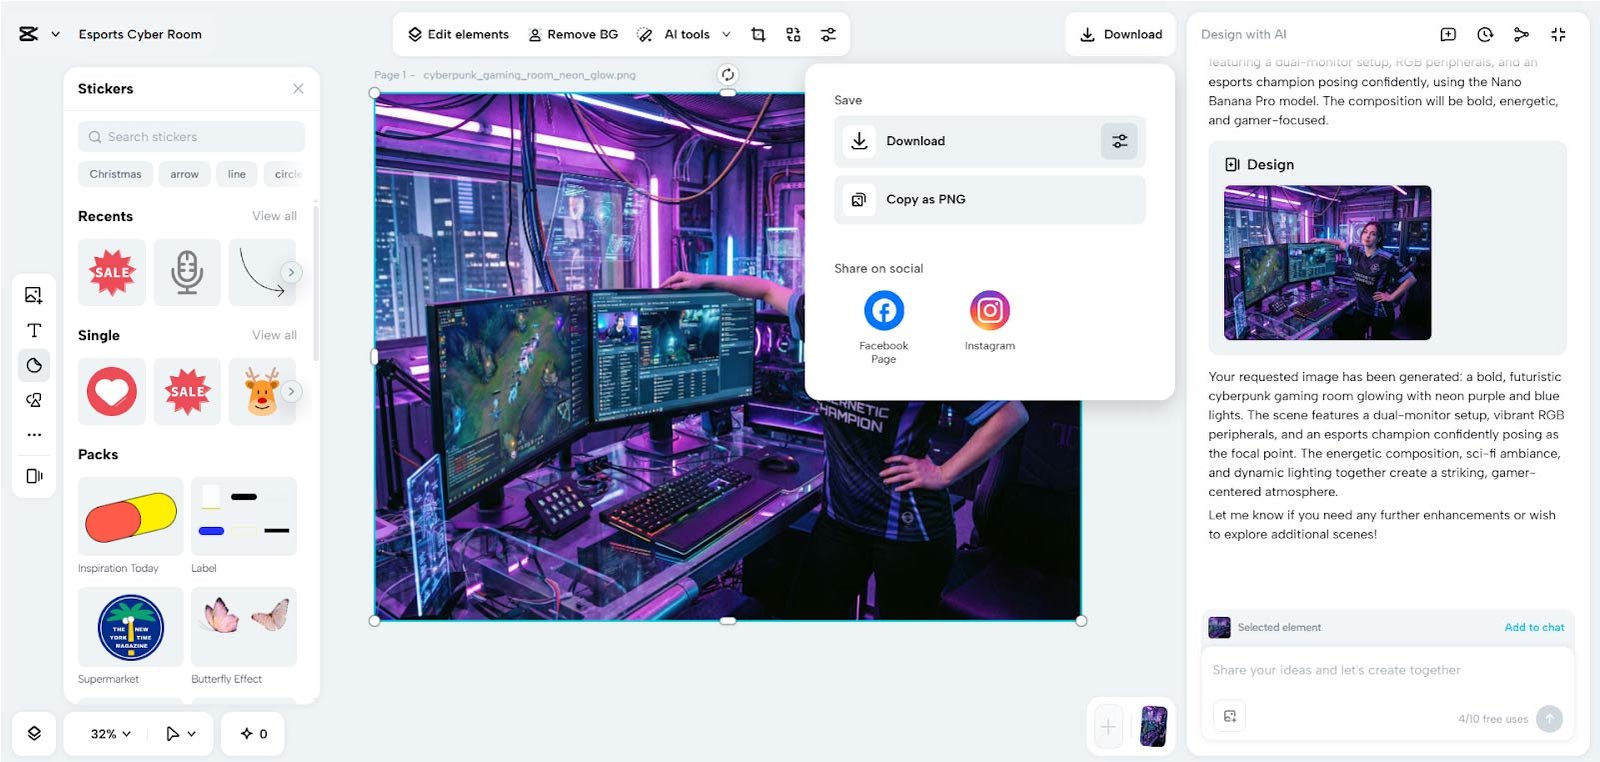Select the red heart sticker
1600x762 pixels.
[112, 391]
